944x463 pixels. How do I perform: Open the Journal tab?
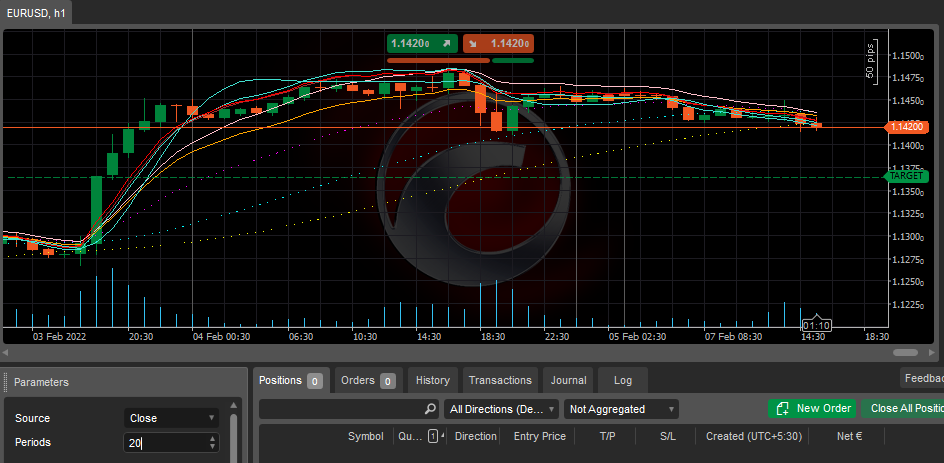pos(568,381)
